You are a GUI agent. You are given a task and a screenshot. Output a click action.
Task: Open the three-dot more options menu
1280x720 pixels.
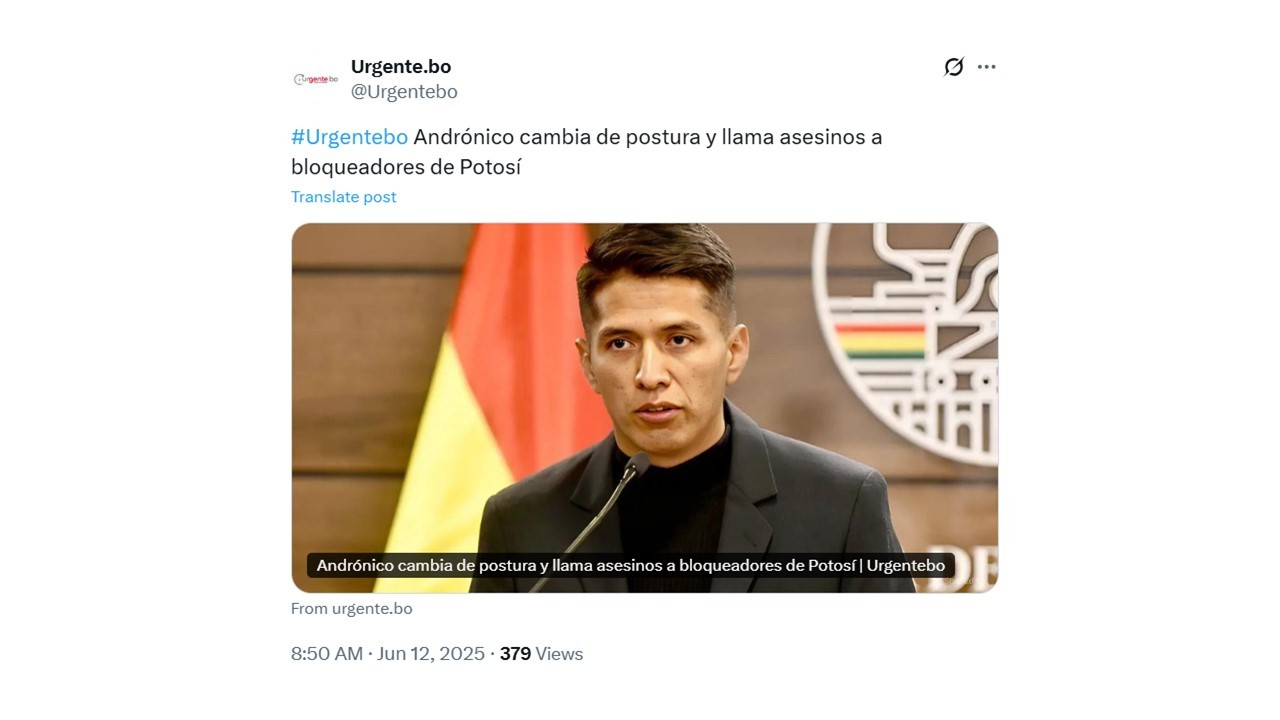click(x=987, y=67)
